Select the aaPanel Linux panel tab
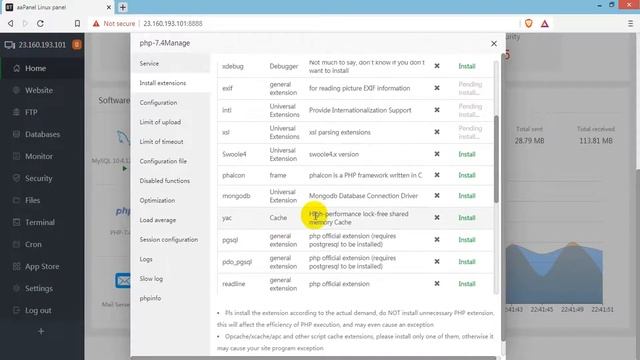This screenshot has height=360, width=640. (57, 7)
